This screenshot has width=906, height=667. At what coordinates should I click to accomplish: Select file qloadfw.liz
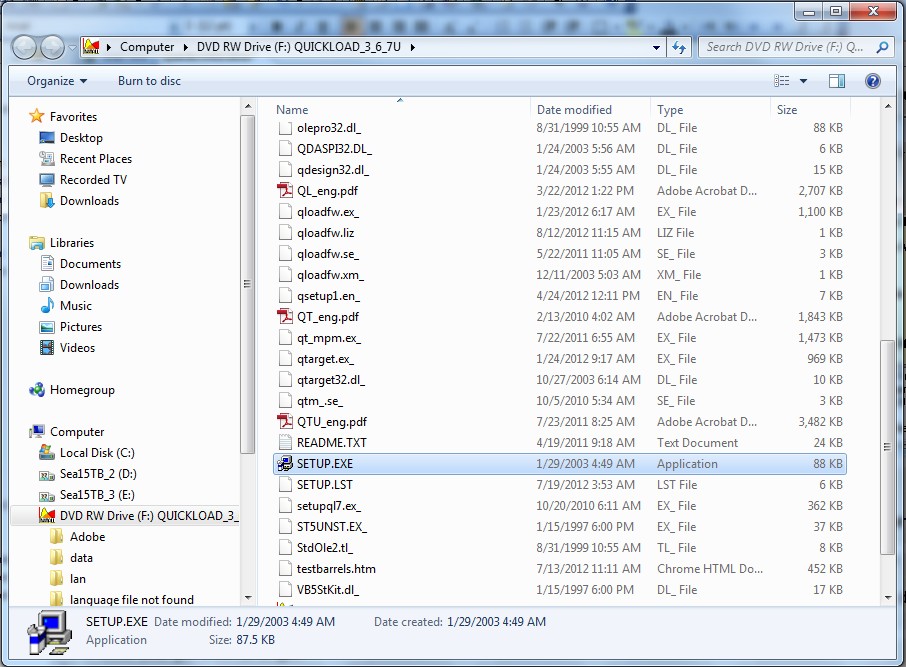click(x=325, y=233)
